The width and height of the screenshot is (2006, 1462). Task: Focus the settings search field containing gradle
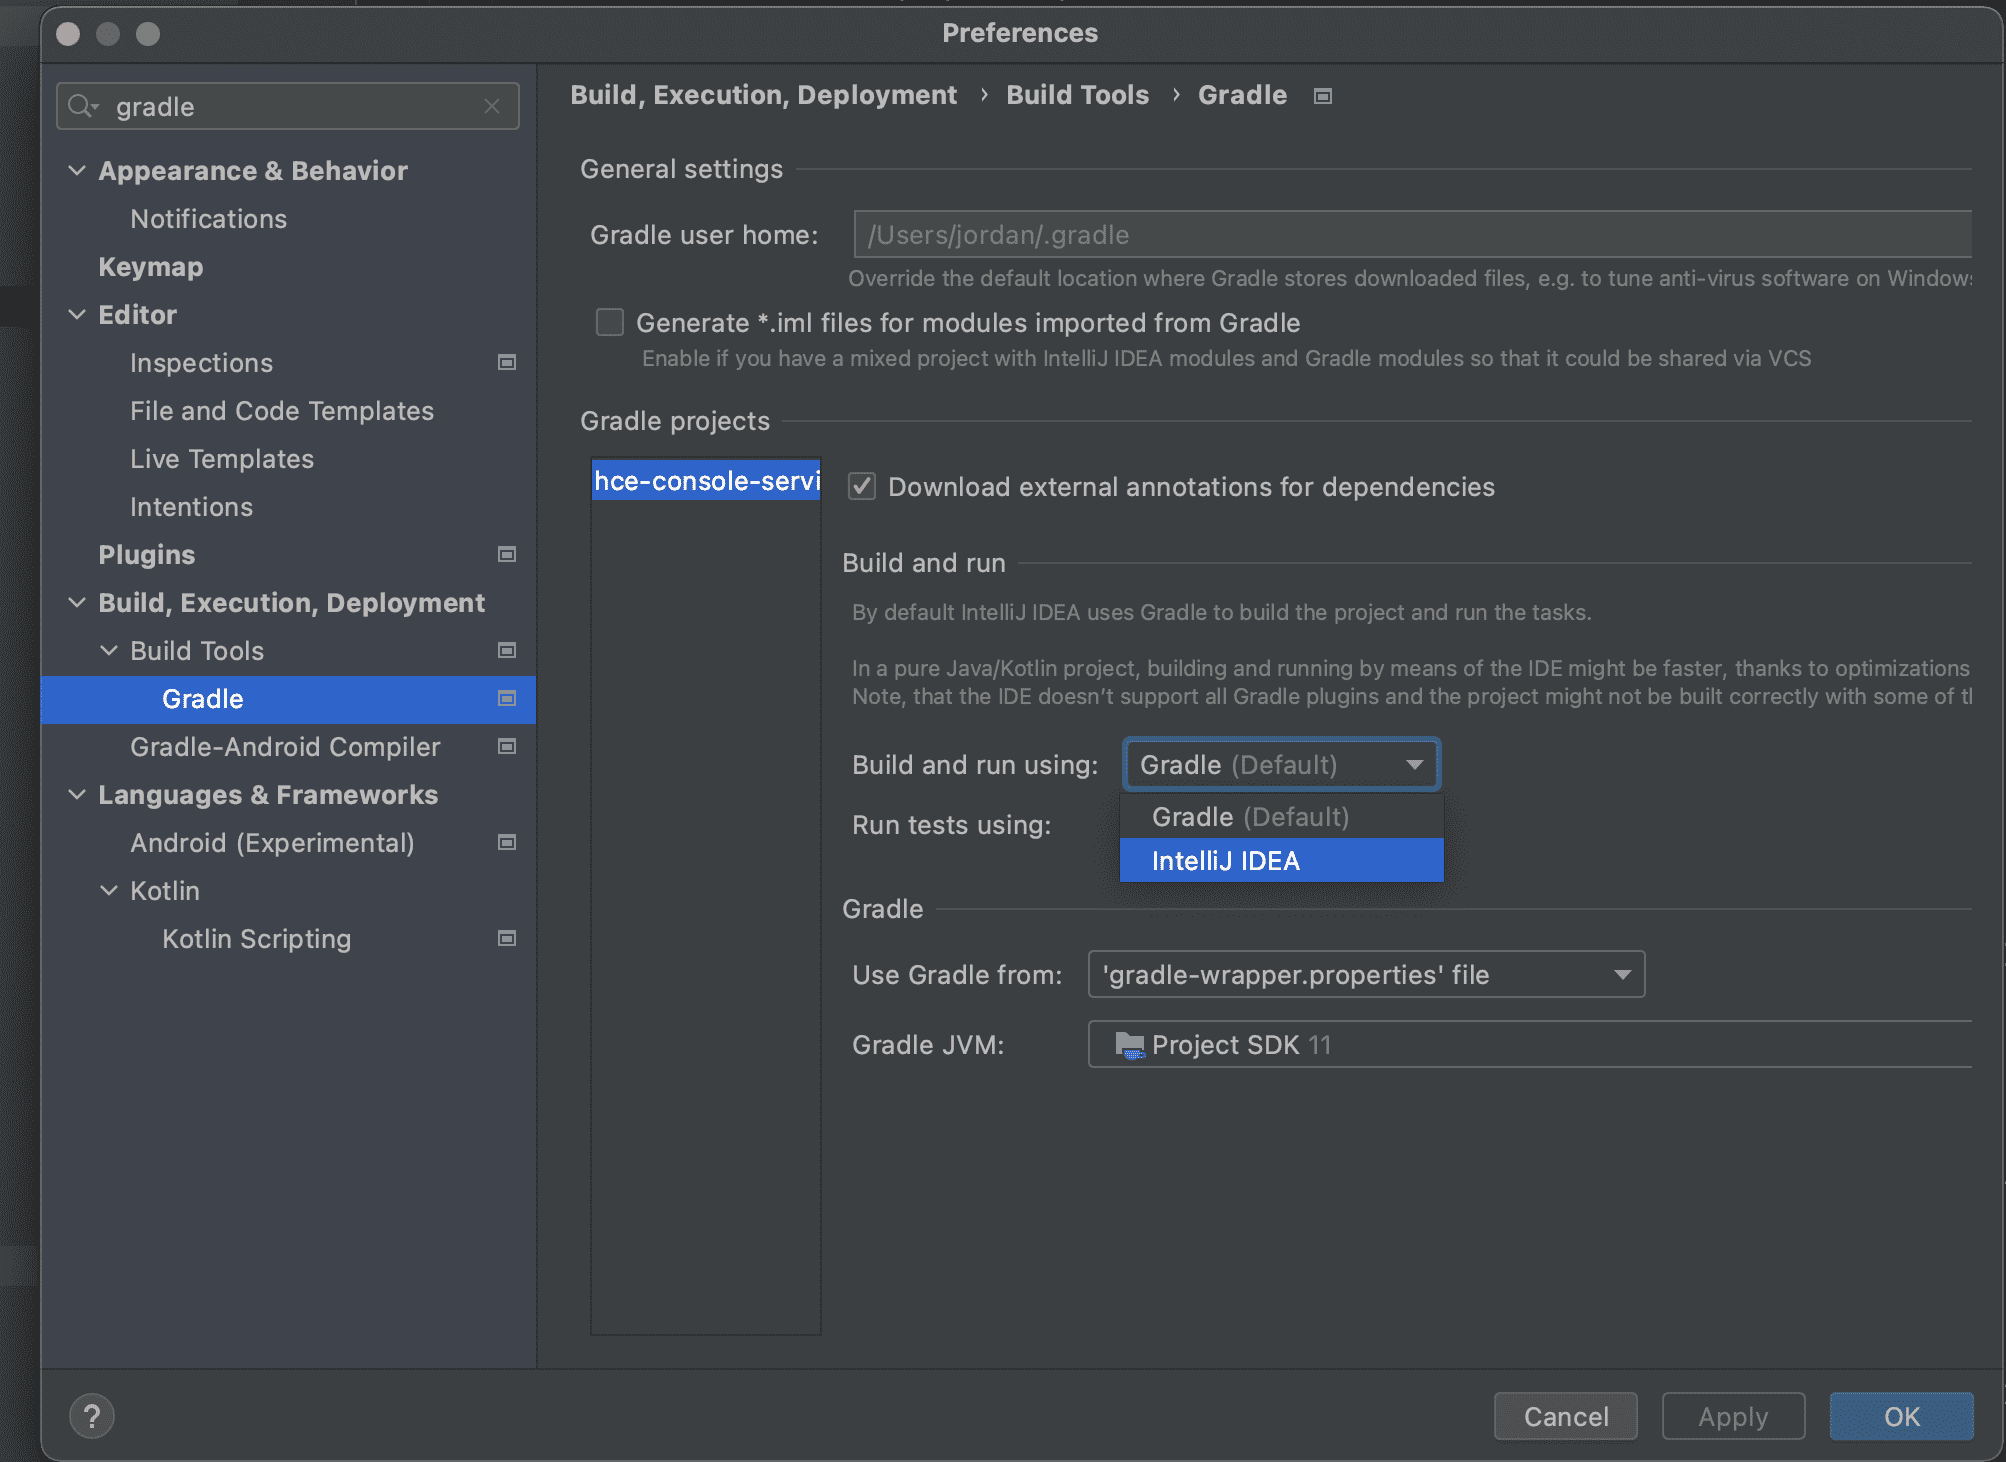(288, 106)
